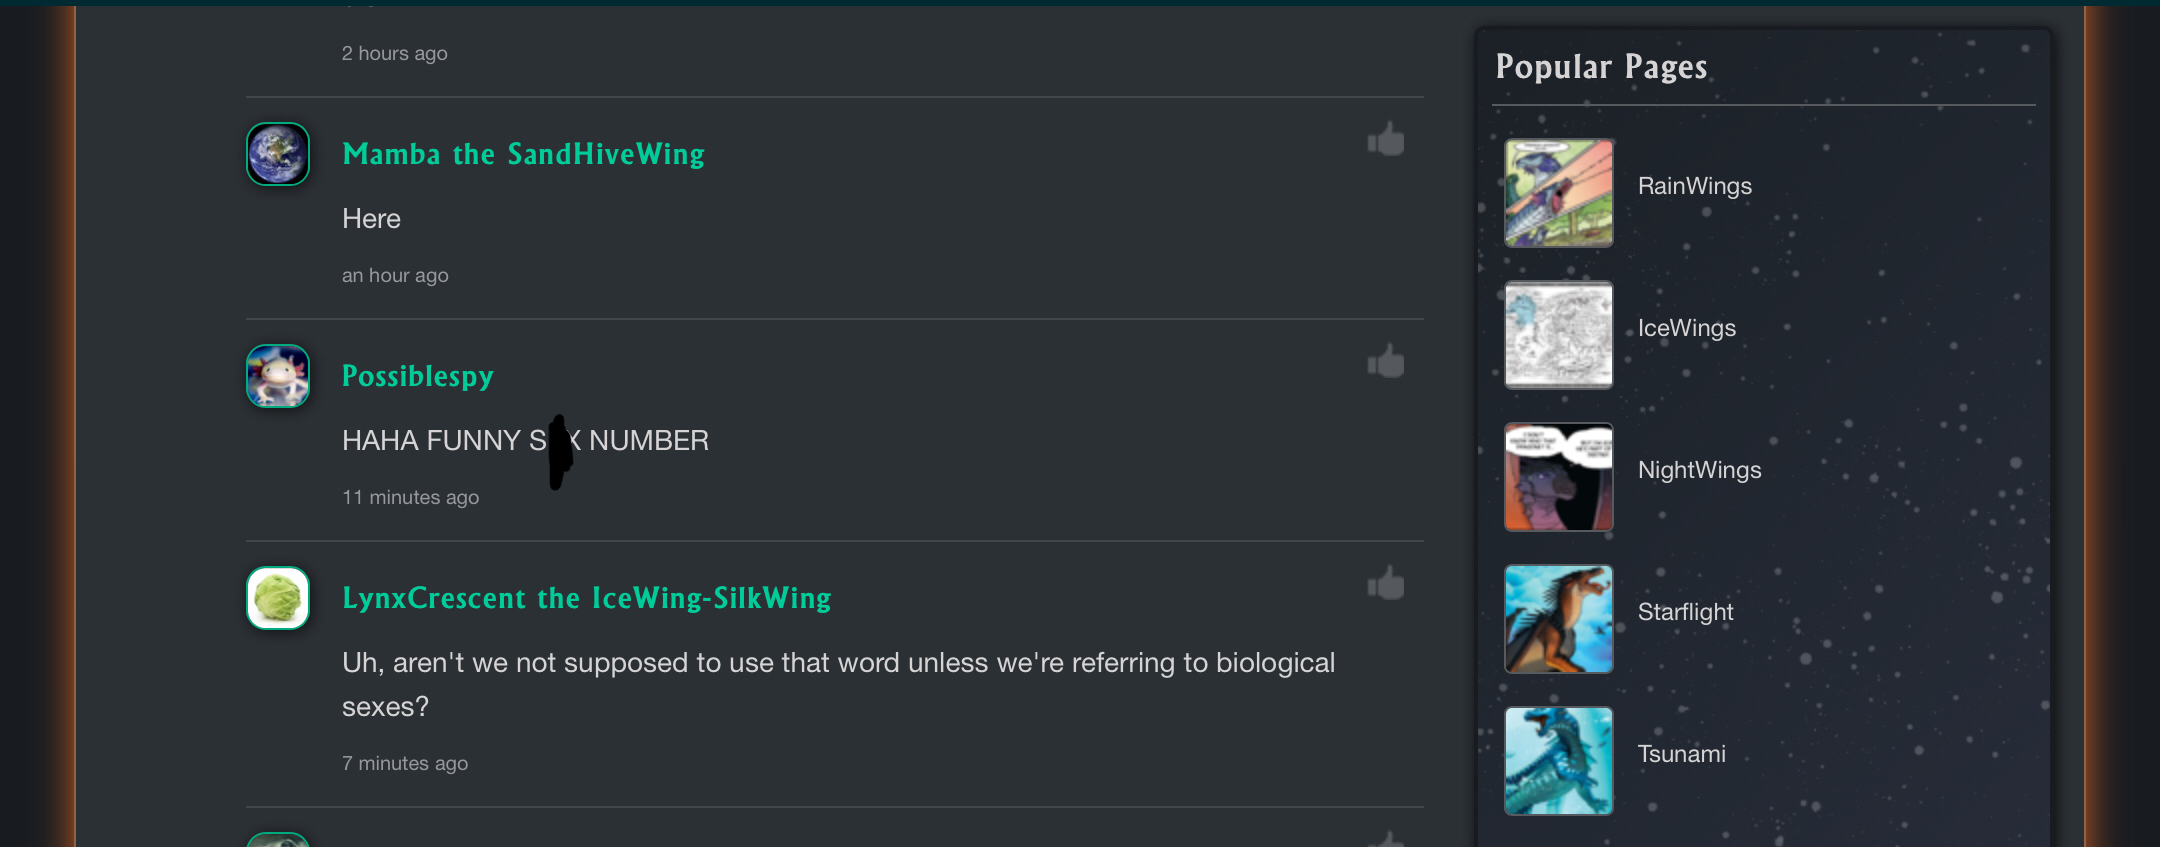2160x847 pixels.
Task: Like Mamba the SandHiveWing's comment
Action: click(1386, 140)
